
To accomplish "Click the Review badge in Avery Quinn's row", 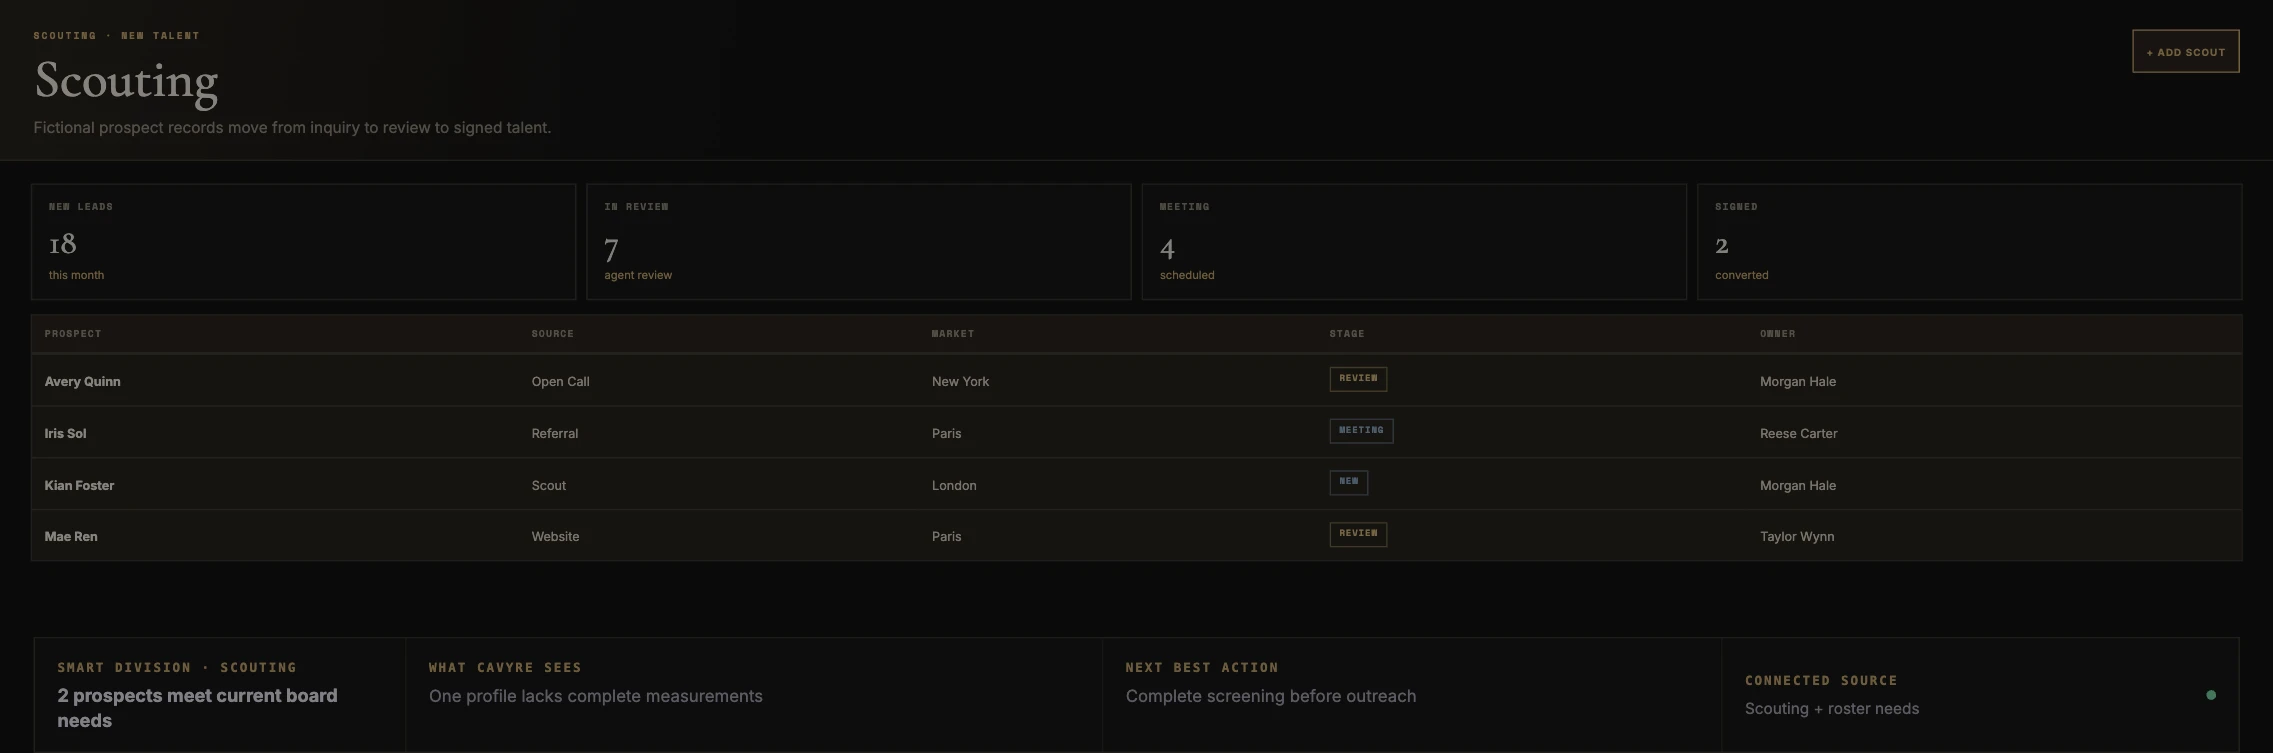I will pyautogui.click(x=1358, y=379).
